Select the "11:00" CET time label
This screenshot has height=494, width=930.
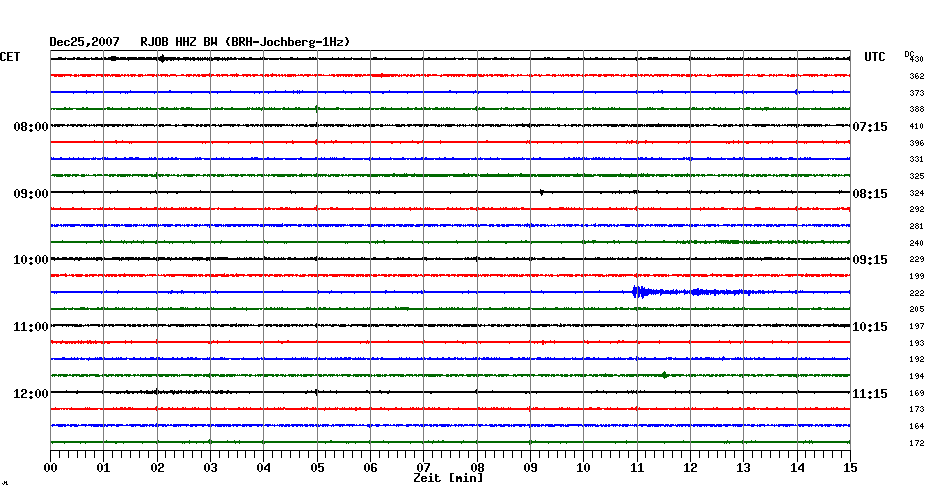31,327
